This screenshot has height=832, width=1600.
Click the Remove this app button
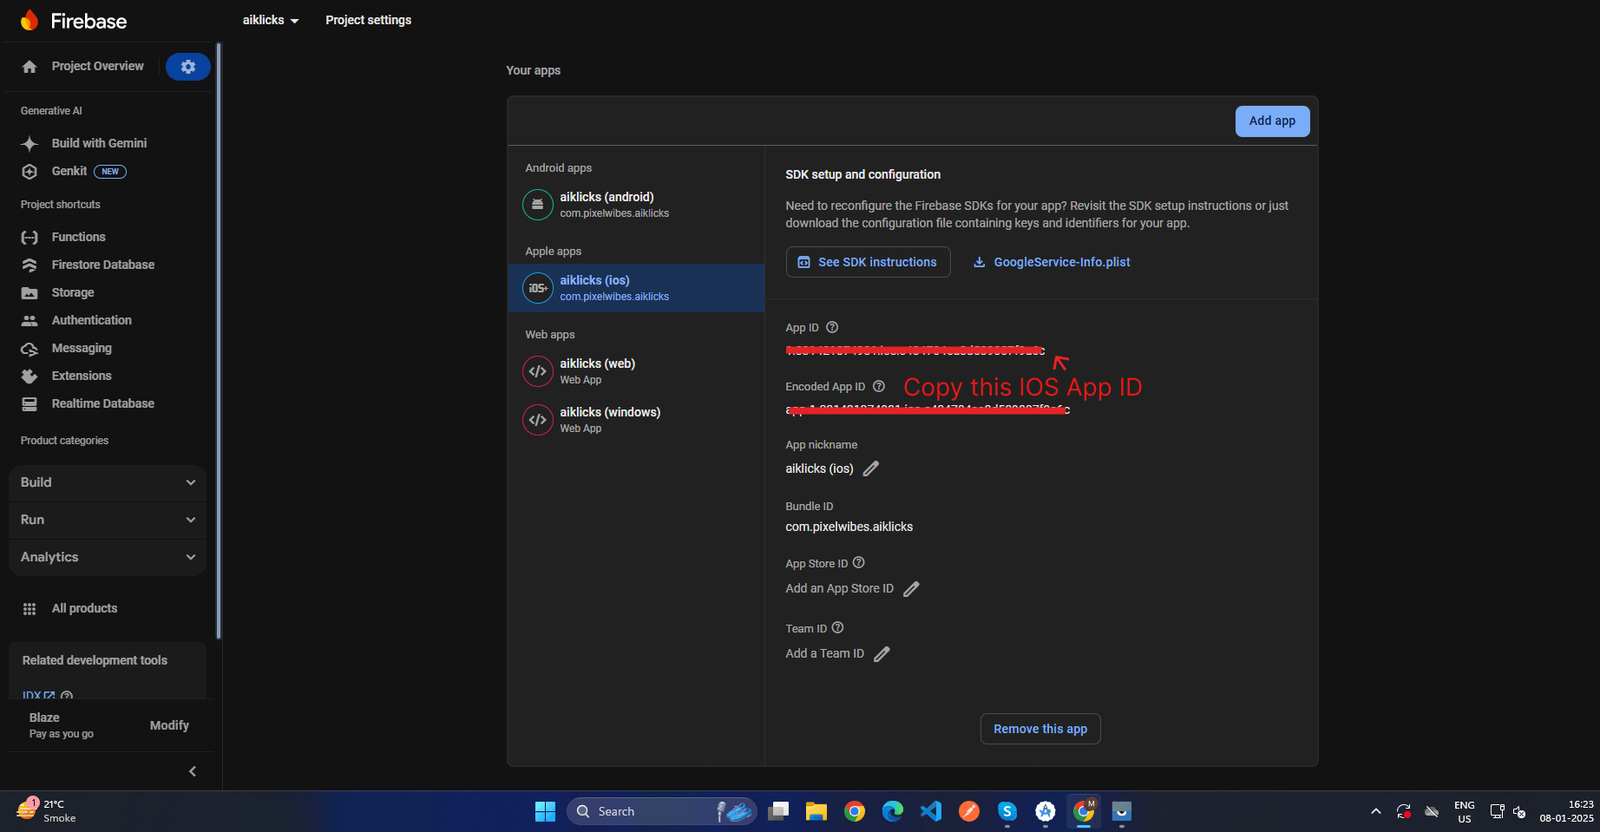pyautogui.click(x=1040, y=729)
